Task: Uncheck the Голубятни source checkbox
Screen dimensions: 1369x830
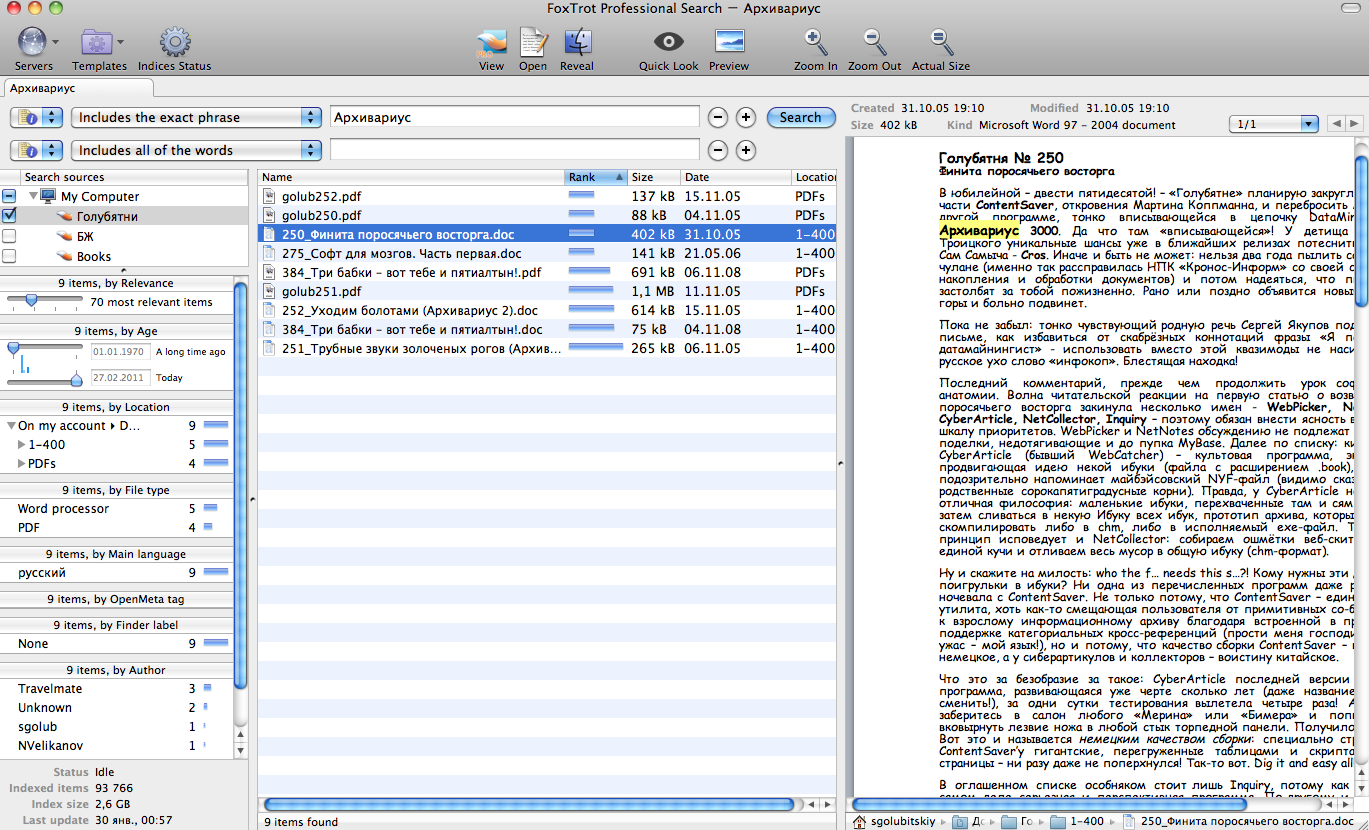Action: tap(9, 216)
